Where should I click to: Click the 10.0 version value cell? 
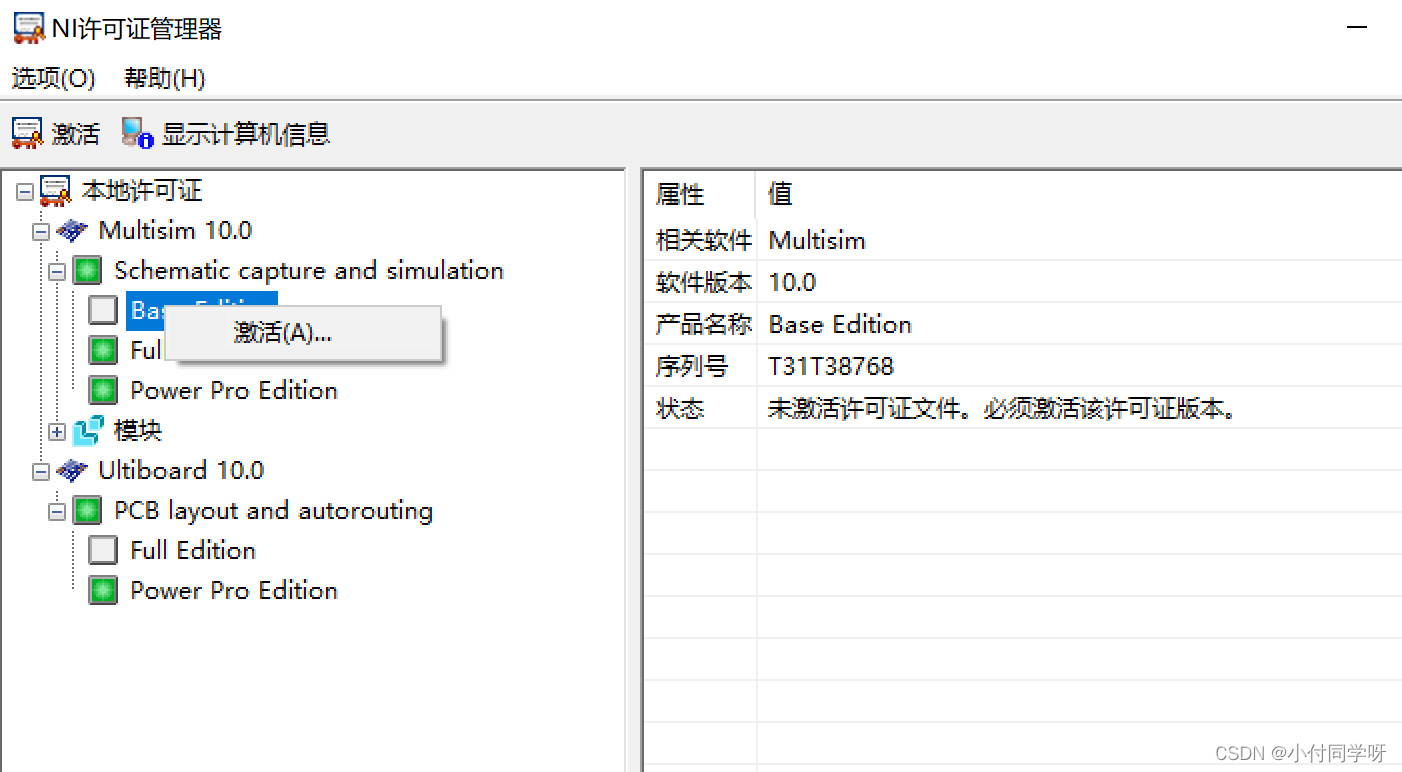792,283
